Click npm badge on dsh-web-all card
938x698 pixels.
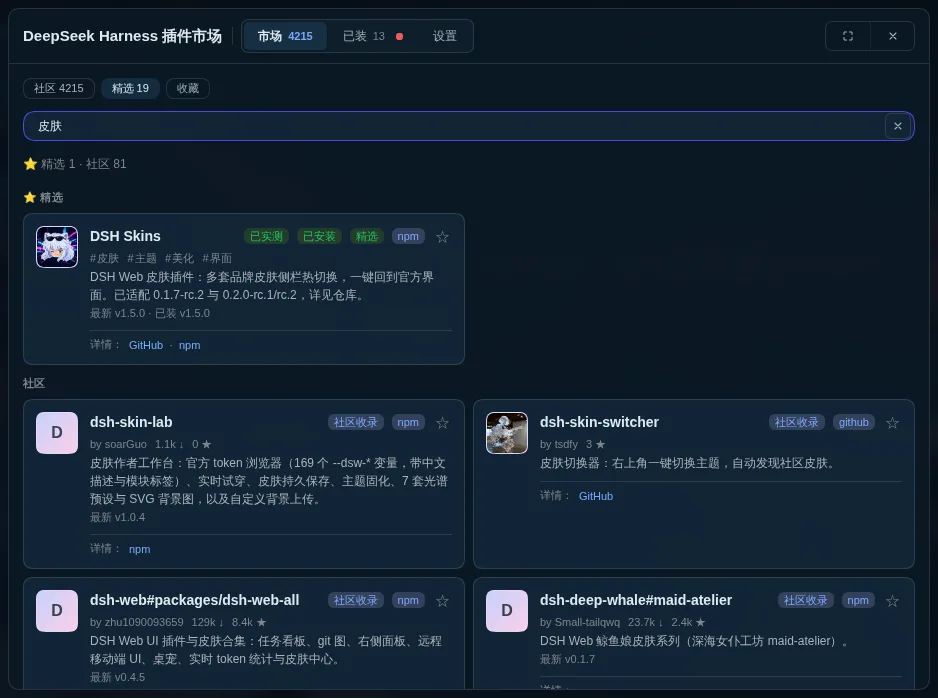pos(408,600)
